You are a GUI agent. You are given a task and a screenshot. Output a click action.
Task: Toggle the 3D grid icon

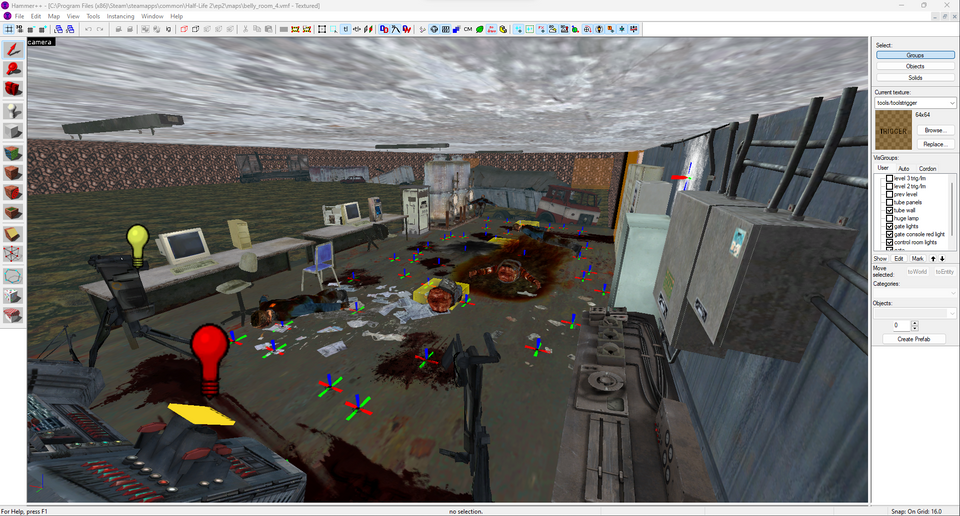pyautogui.click(x=20, y=29)
